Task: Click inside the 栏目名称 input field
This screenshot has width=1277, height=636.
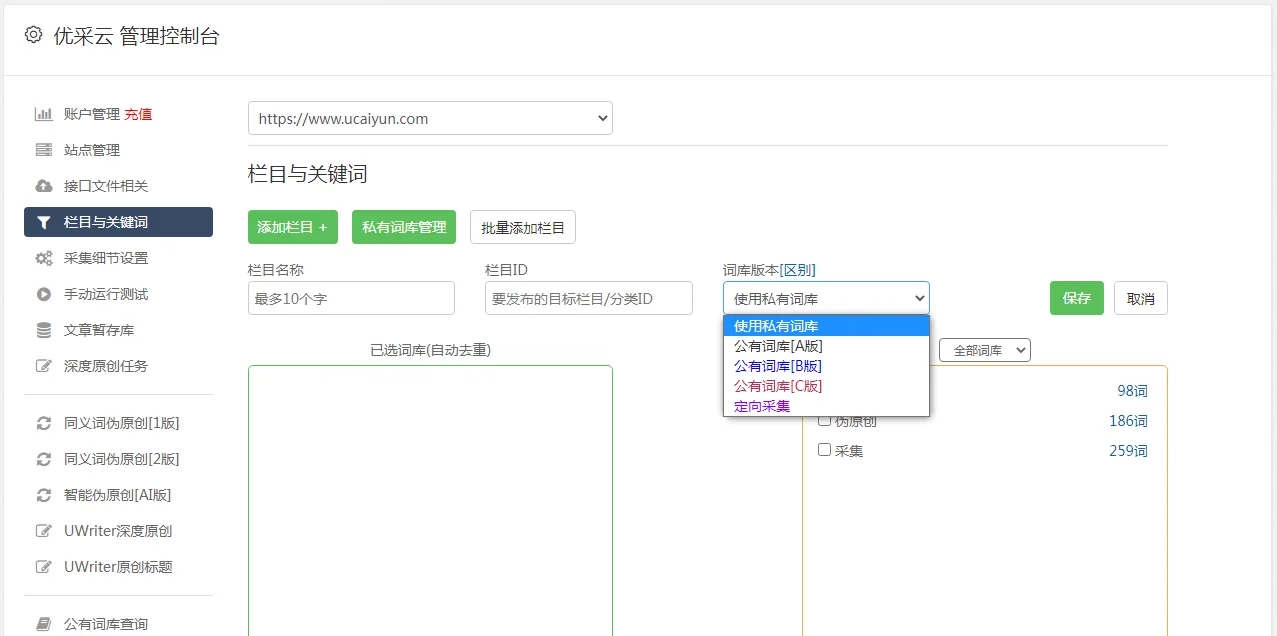Action: [x=350, y=297]
